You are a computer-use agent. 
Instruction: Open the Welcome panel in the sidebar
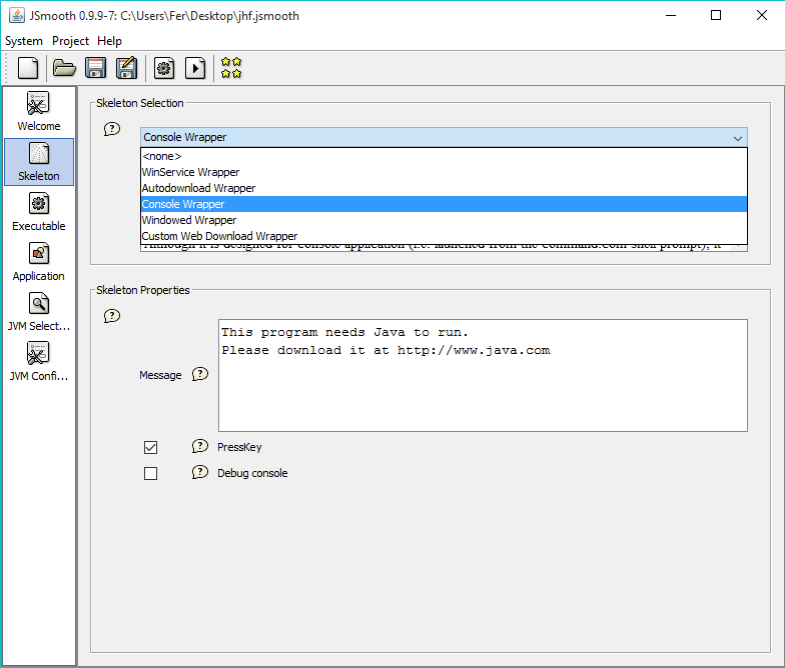[x=39, y=112]
